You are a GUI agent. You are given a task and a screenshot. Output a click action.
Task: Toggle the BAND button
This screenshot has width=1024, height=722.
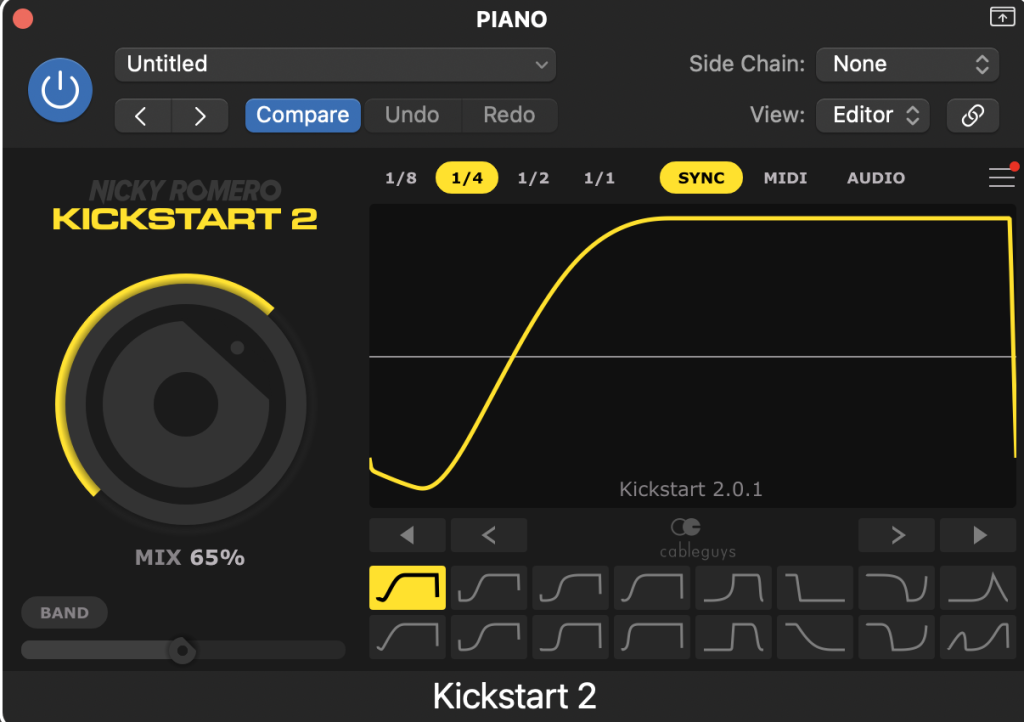(x=64, y=613)
